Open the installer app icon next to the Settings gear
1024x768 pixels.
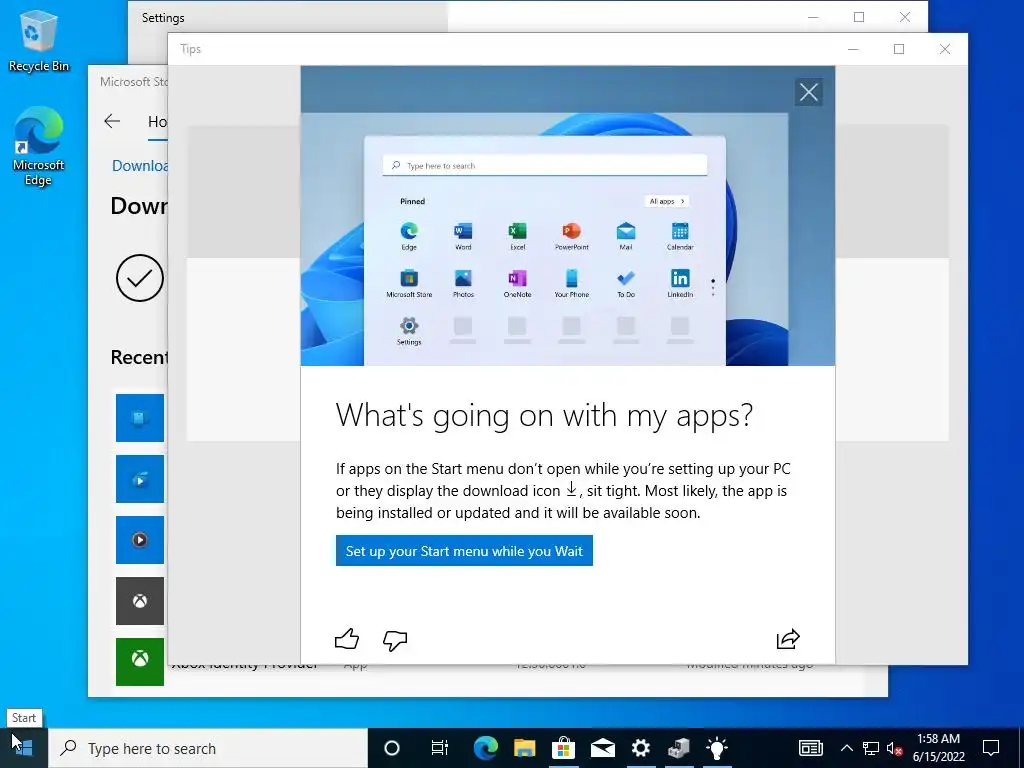[x=679, y=748]
